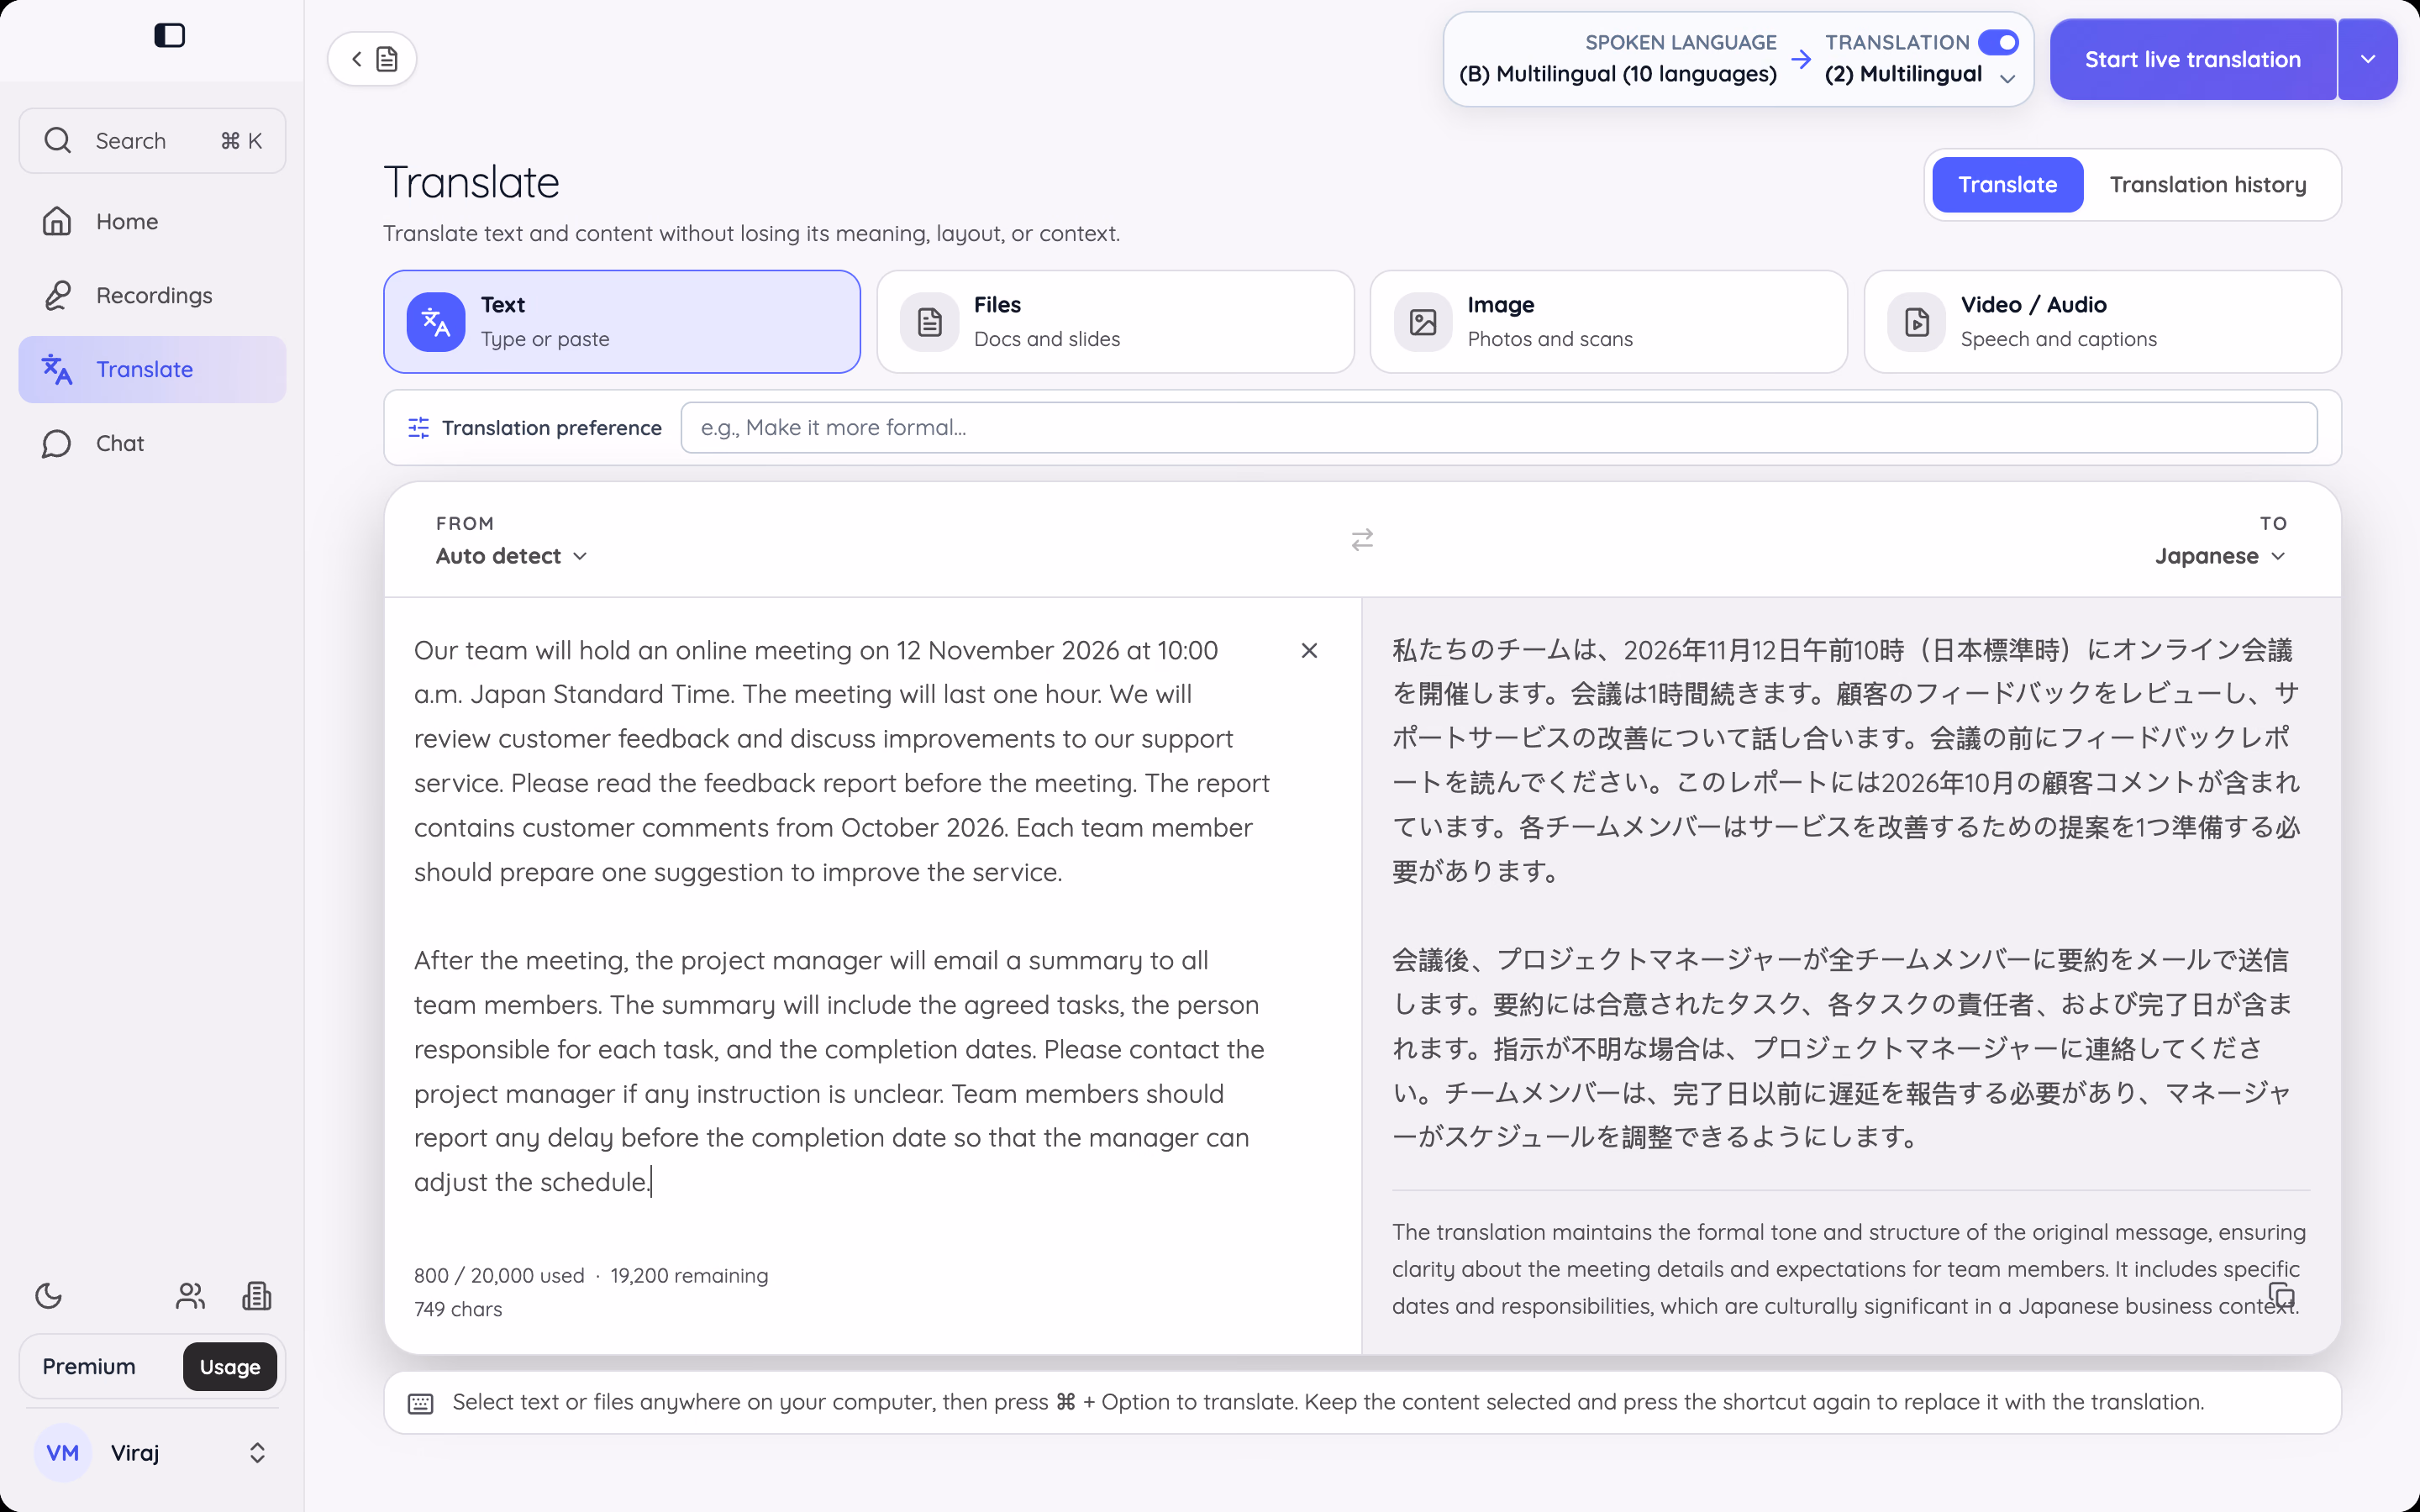Go to Home in the sidebar
Viewport: 2420px width, 1512px height.
coord(153,221)
